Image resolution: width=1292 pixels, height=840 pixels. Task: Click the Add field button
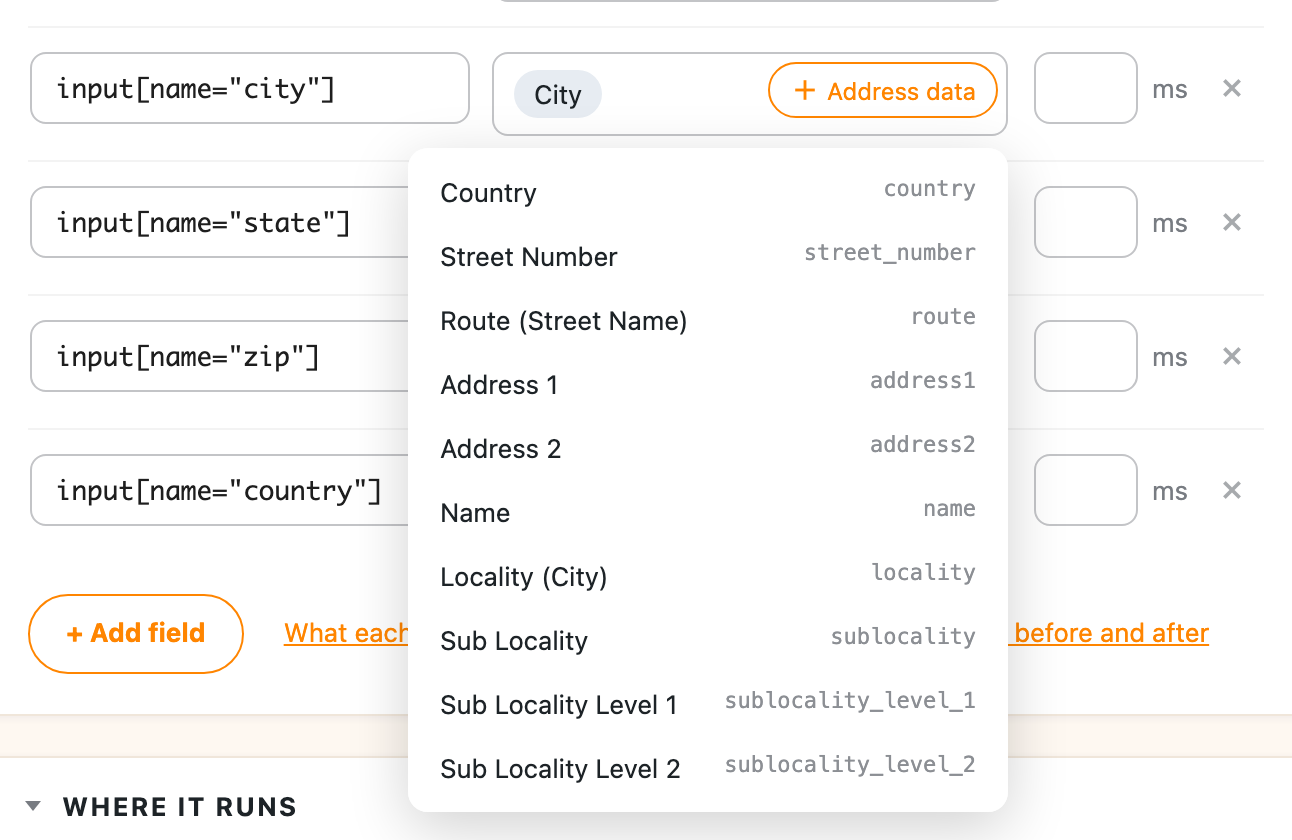point(136,633)
